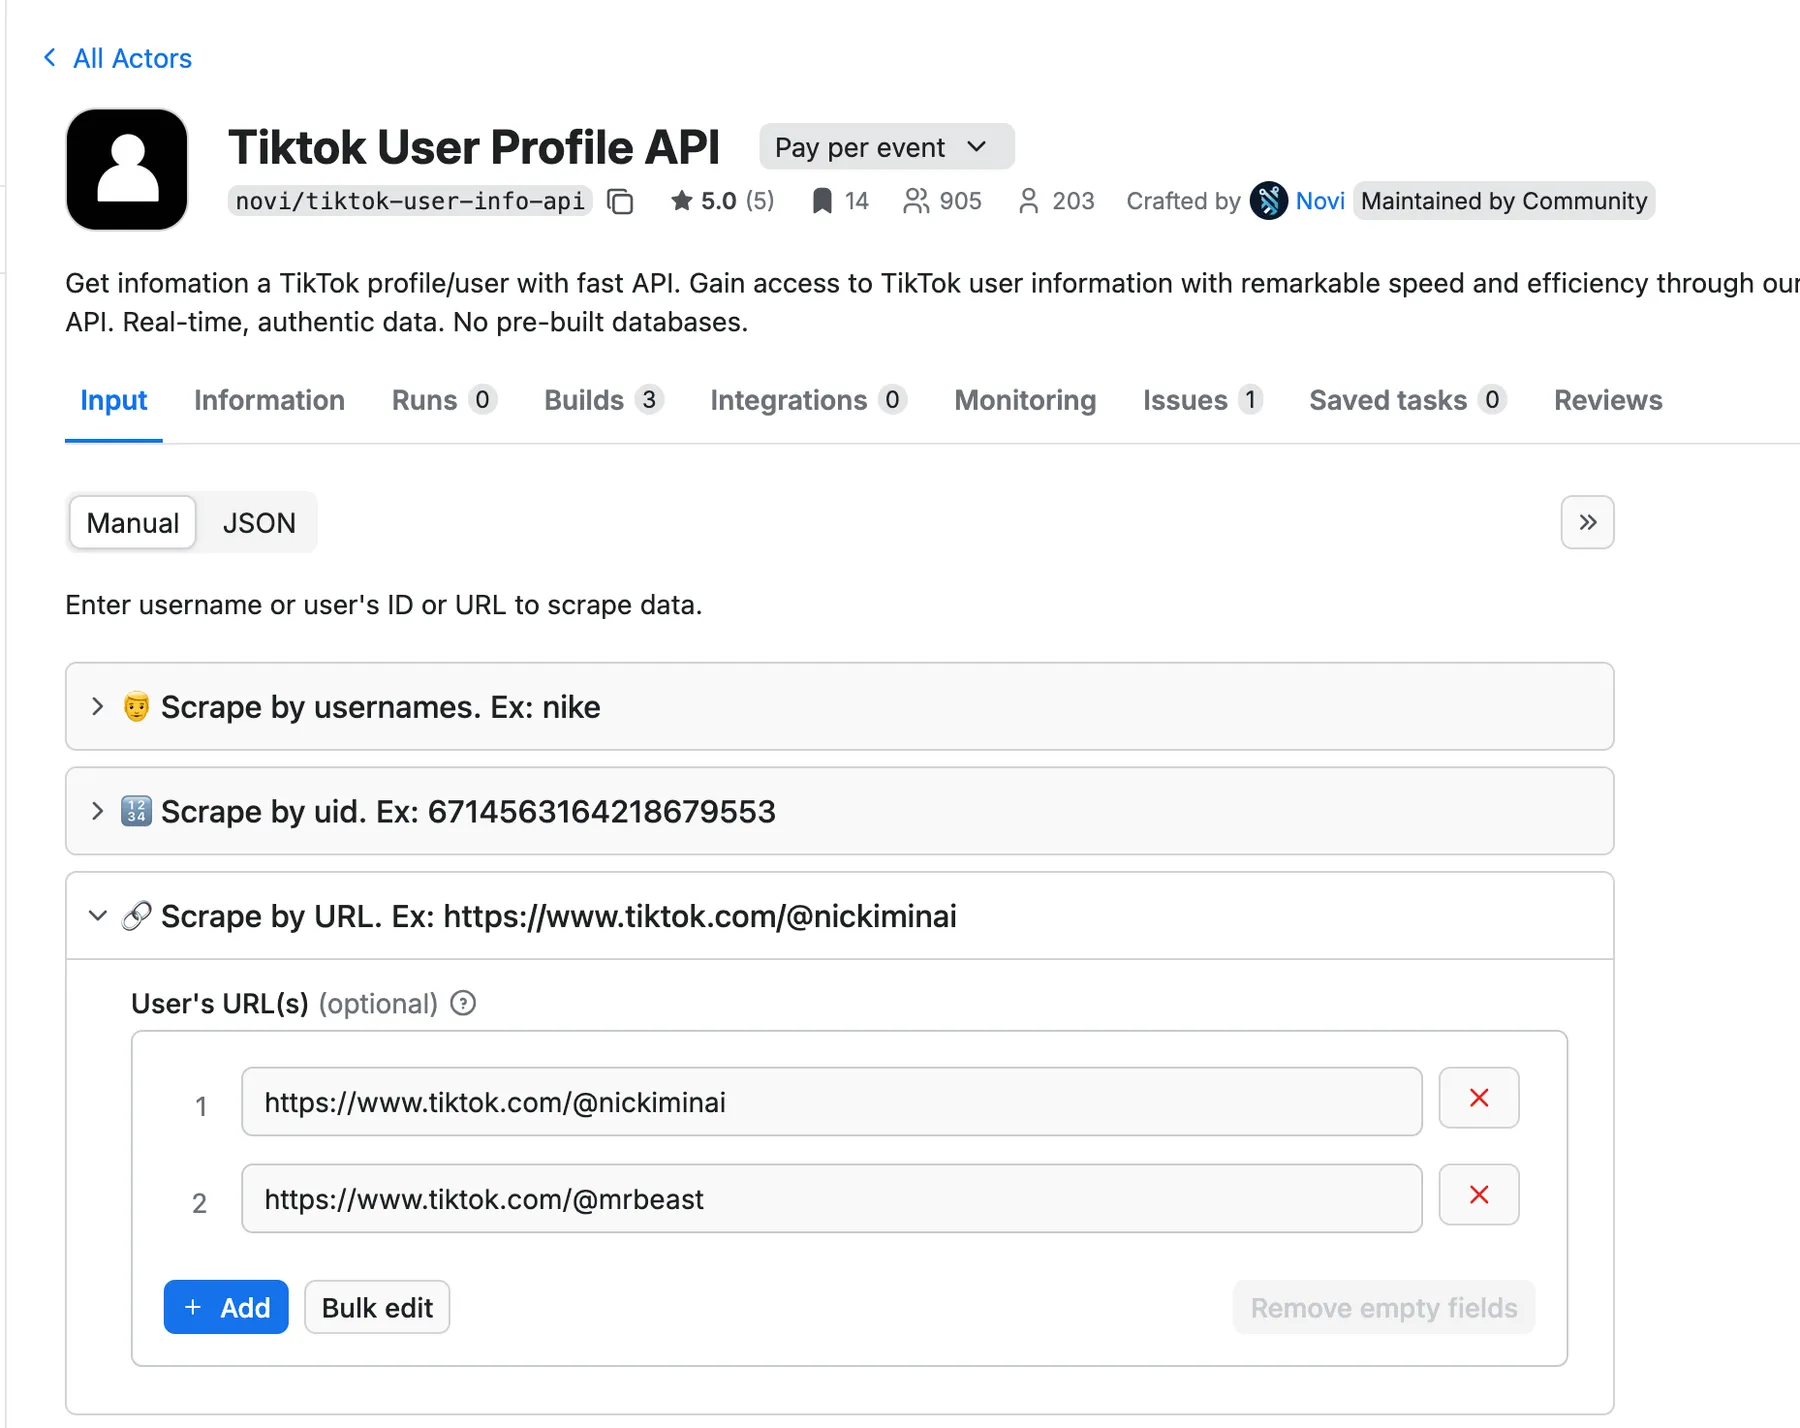Expand Scrape by usernames section
Viewport: 1800px width, 1428px height.
[x=97, y=707]
